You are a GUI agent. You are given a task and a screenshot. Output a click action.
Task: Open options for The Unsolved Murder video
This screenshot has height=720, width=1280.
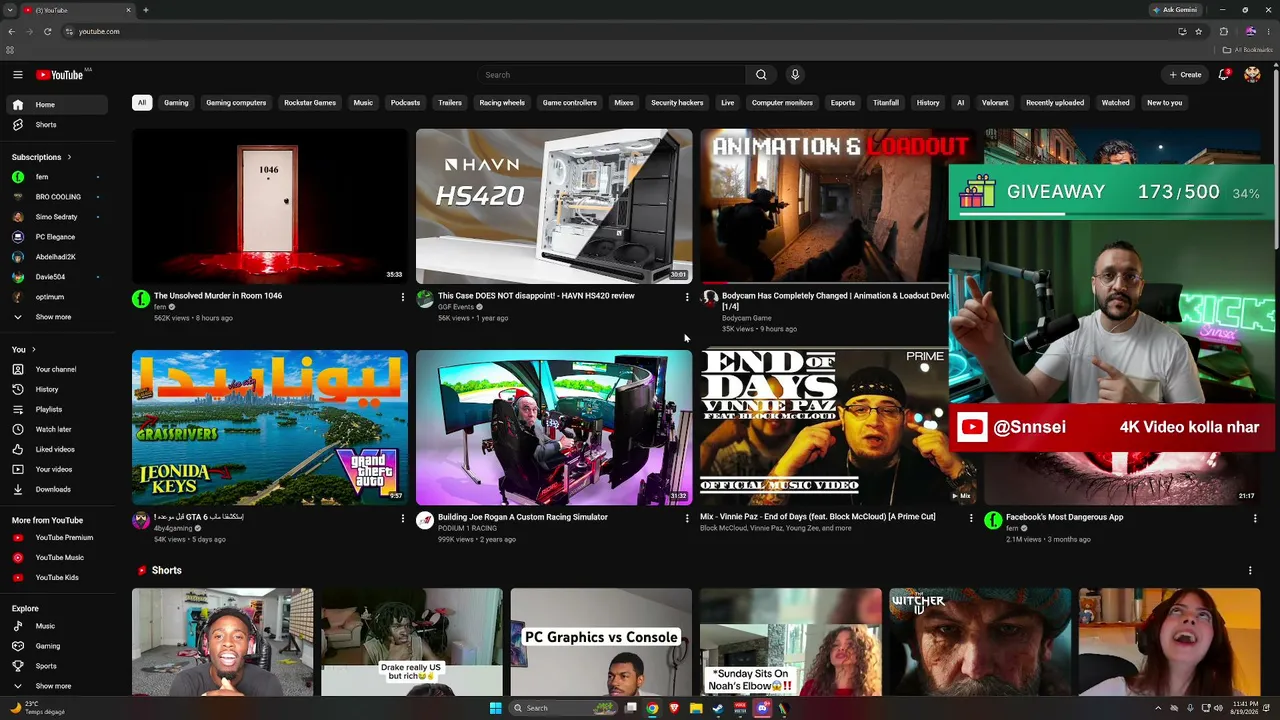pos(403,297)
